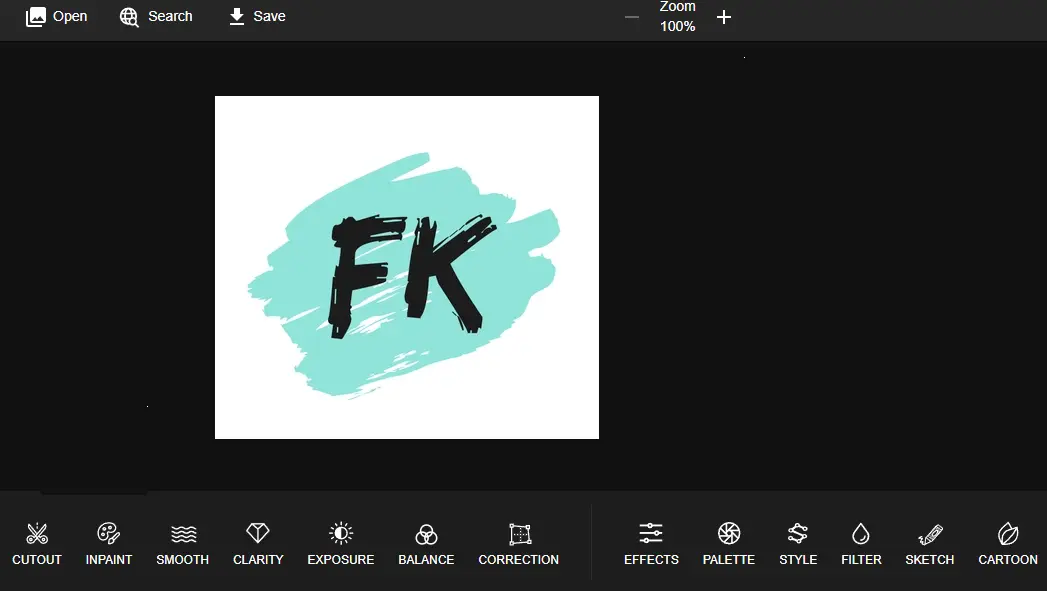Viewport: 1047px width, 591px height.
Task: Open the Palette aperture tool
Action: pyautogui.click(x=728, y=544)
